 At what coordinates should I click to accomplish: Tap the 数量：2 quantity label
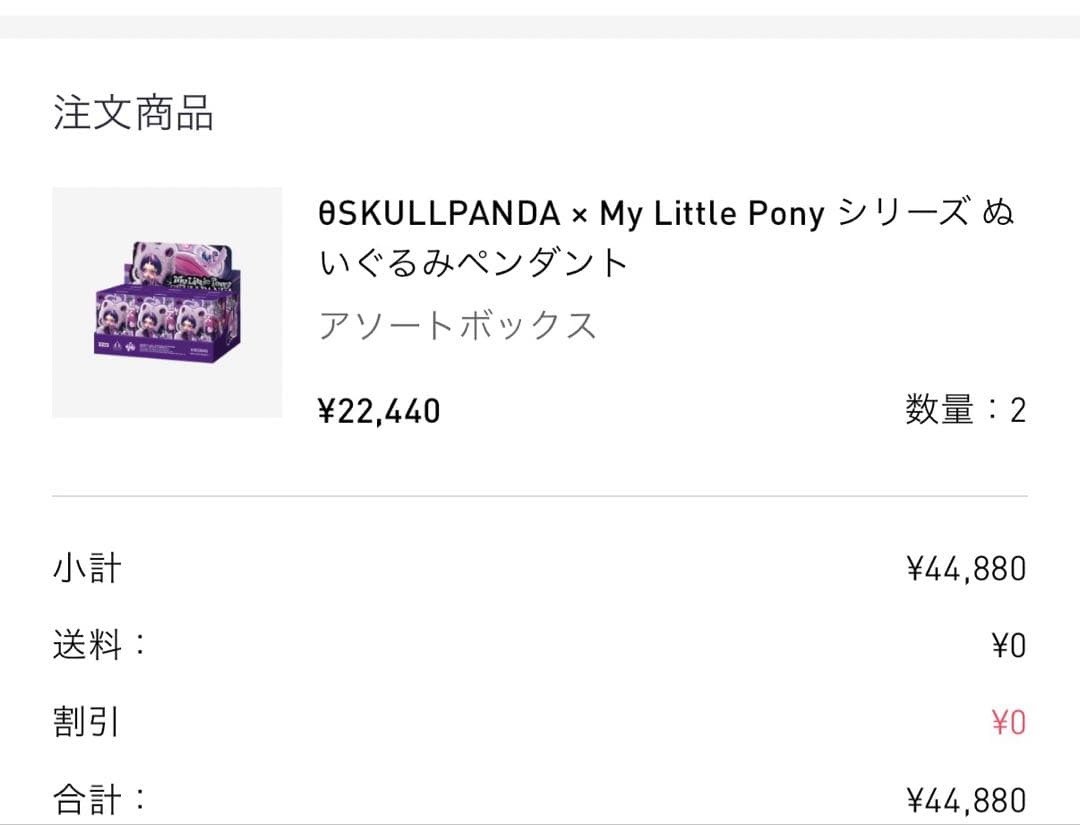[964, 410]
